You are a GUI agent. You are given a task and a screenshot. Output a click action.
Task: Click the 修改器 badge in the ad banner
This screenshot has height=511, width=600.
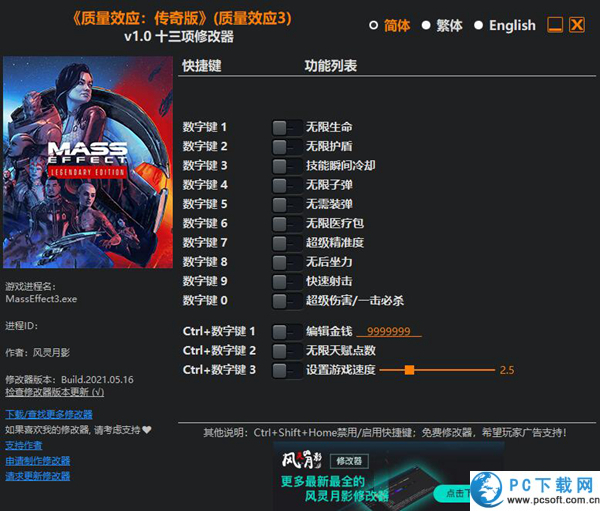click(349, 461)
